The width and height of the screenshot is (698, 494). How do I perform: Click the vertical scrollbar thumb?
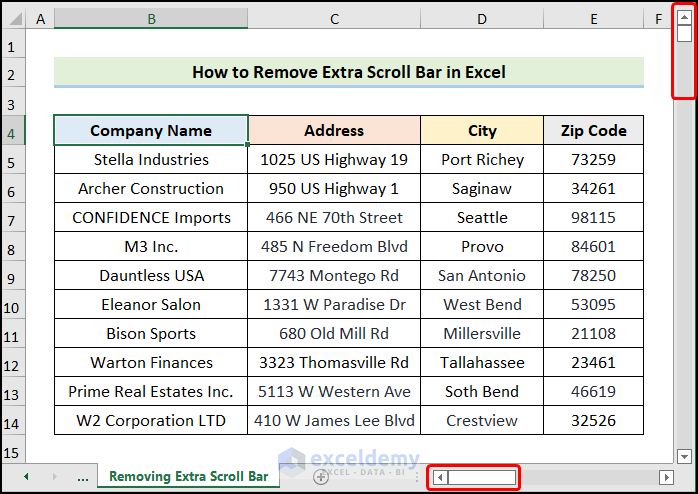[x=684, y=33]
